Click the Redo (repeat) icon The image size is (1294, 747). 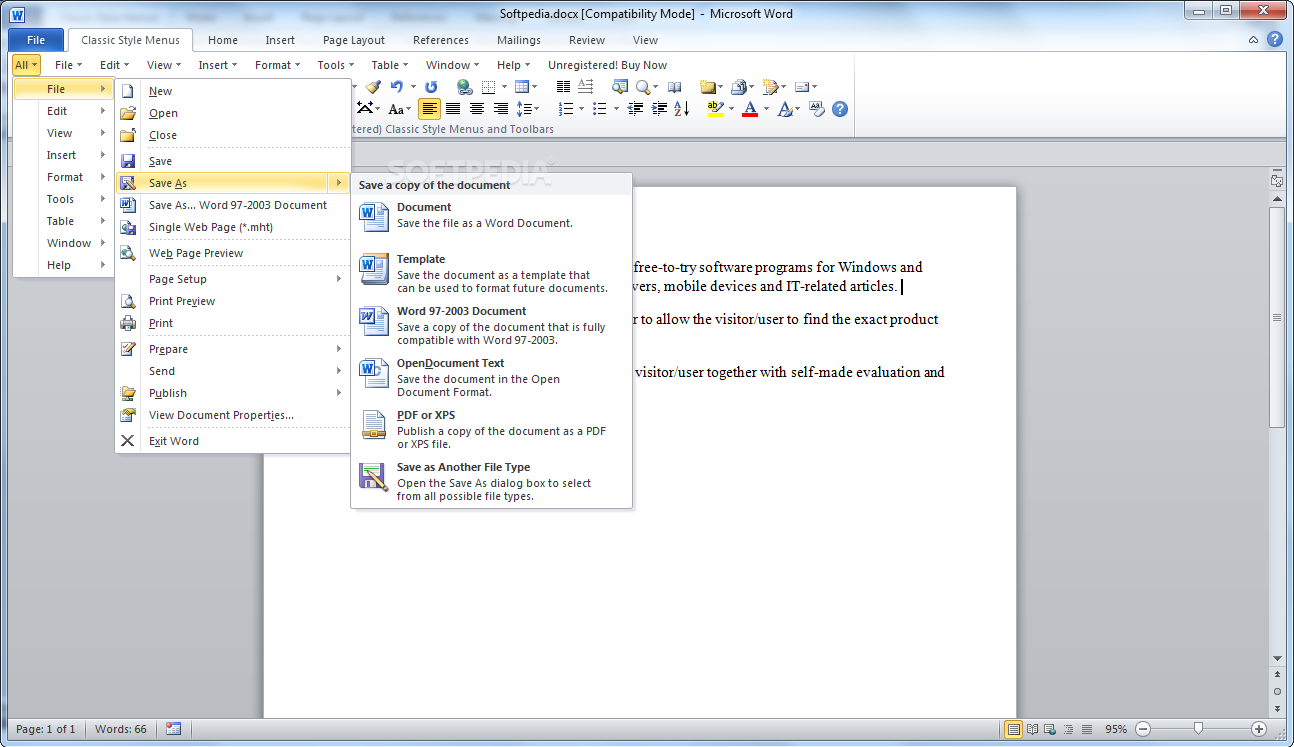[x=431, y=87]
